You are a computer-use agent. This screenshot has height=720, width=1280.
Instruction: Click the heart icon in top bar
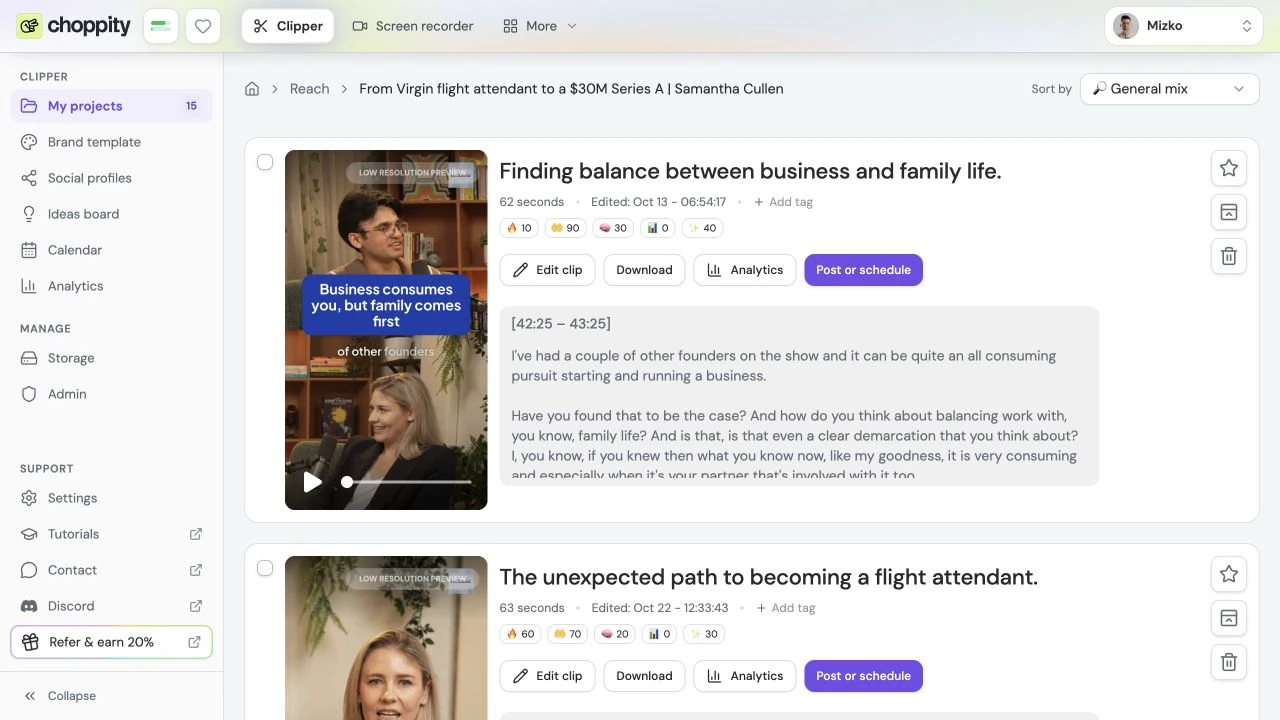tap(203, 26)
